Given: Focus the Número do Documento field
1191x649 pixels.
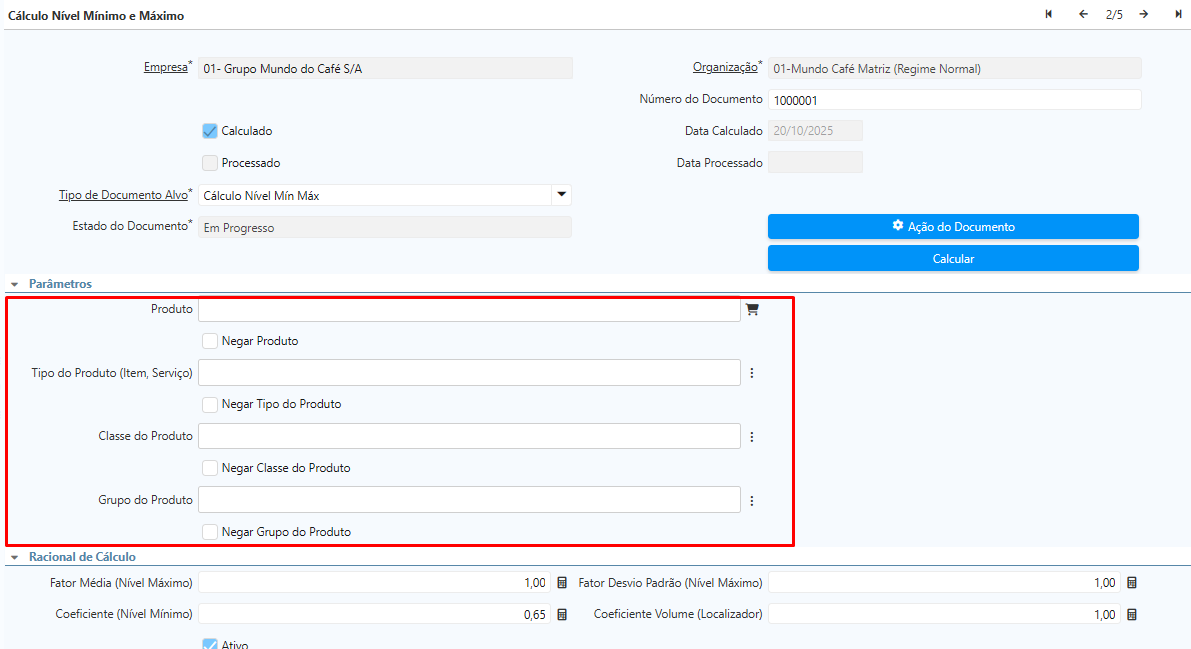Looking at the screenshot, I should point(954,100).
